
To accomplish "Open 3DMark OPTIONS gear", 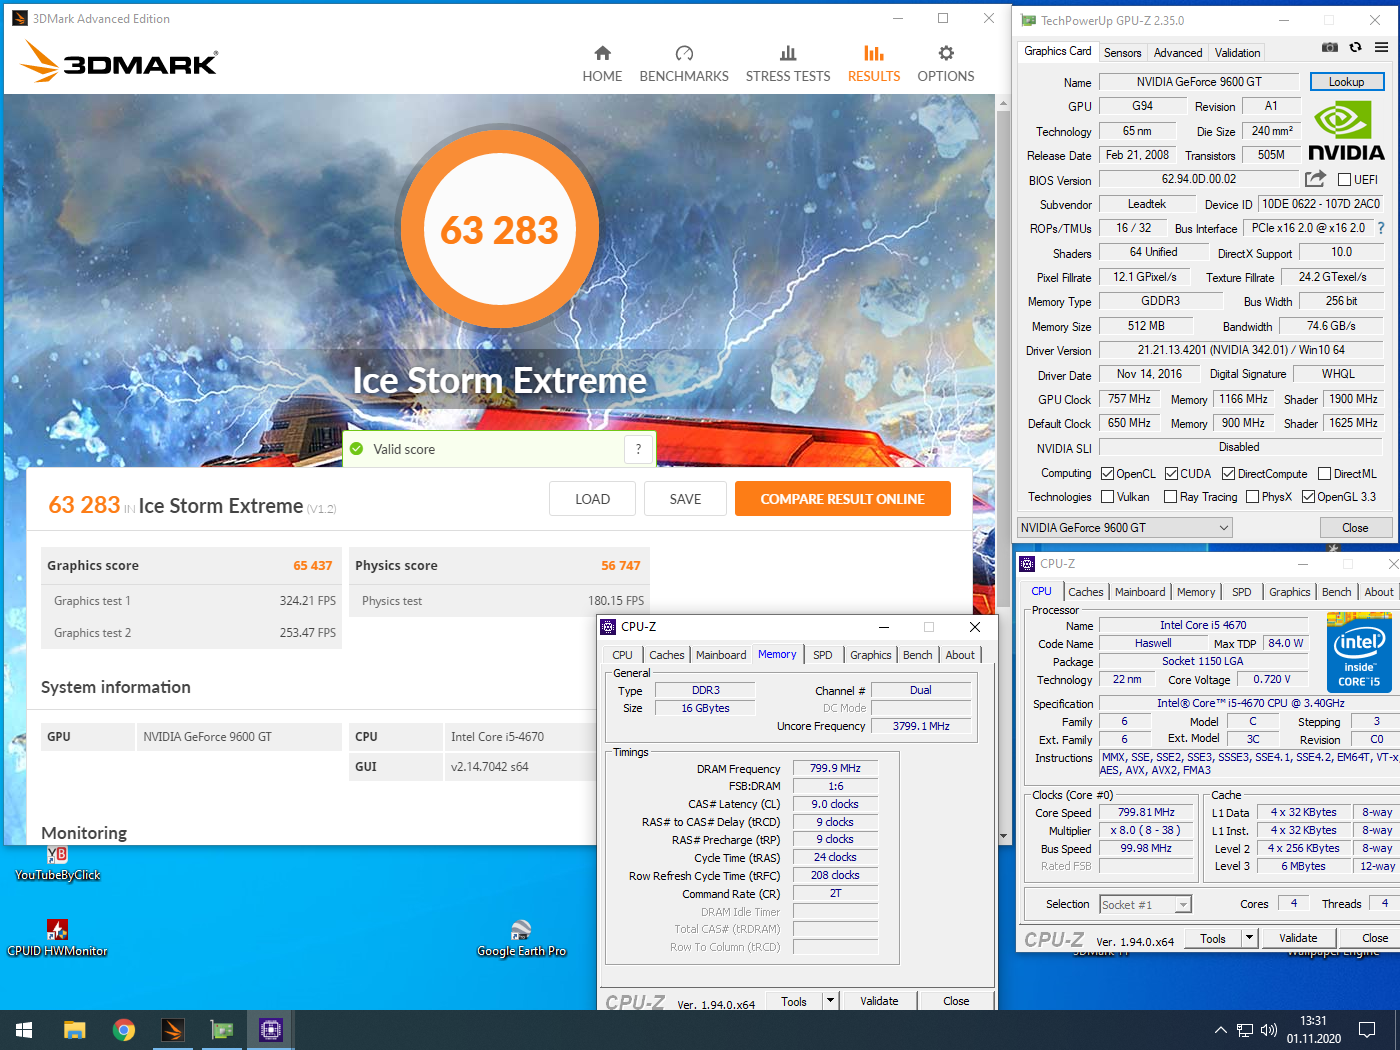I will (946, 64).
